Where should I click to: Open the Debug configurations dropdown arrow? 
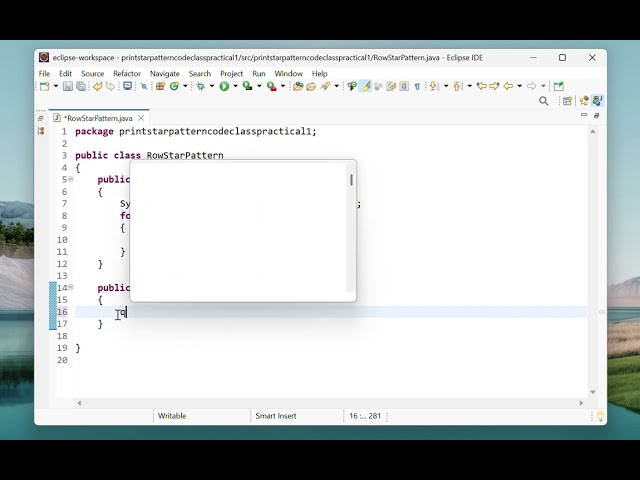tap(211, 86)
